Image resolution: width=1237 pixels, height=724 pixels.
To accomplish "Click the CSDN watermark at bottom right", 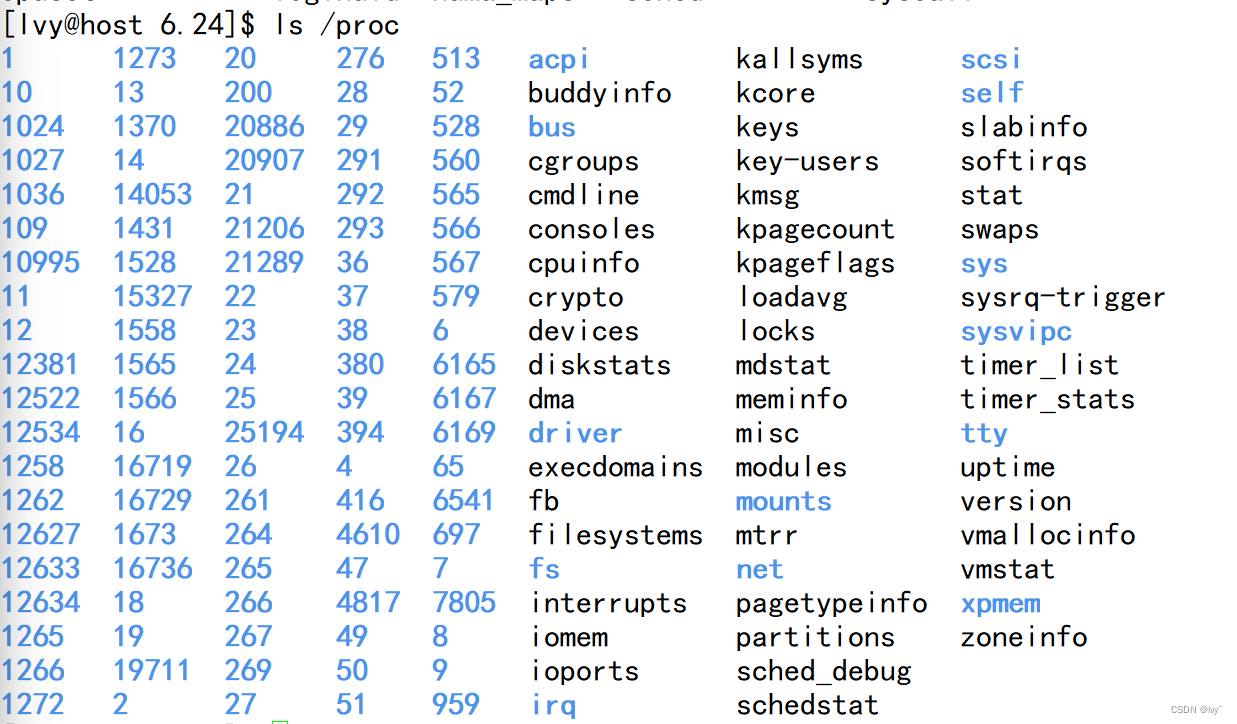I will click(1195, 709).
